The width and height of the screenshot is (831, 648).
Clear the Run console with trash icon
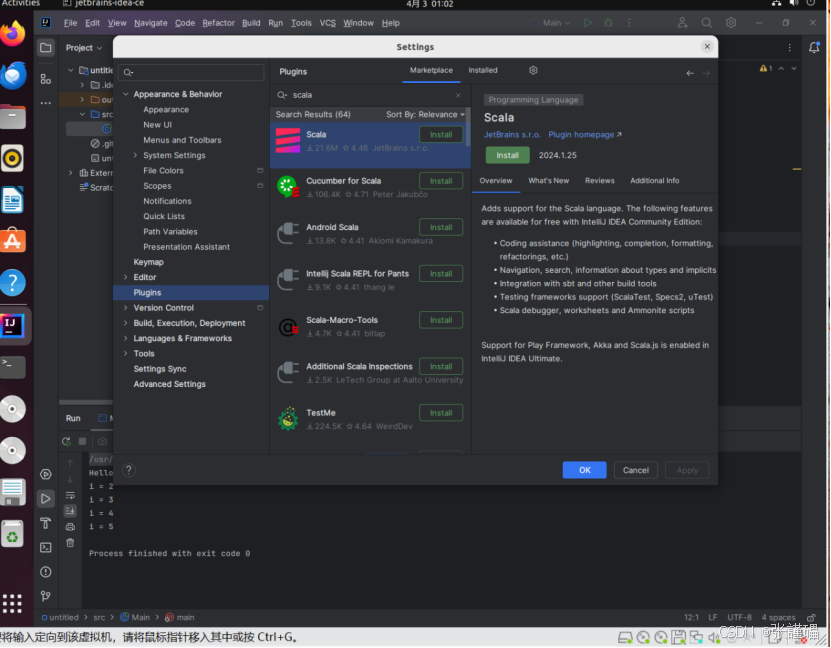pos(69,542)
